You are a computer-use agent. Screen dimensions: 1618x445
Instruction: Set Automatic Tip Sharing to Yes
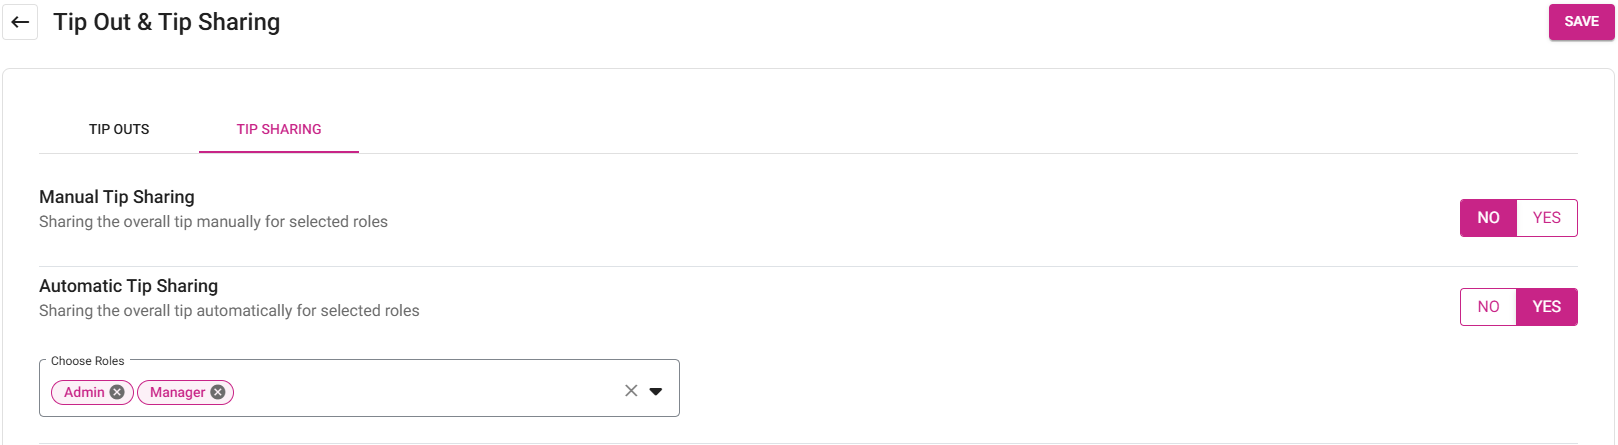tap(1546, 307)
